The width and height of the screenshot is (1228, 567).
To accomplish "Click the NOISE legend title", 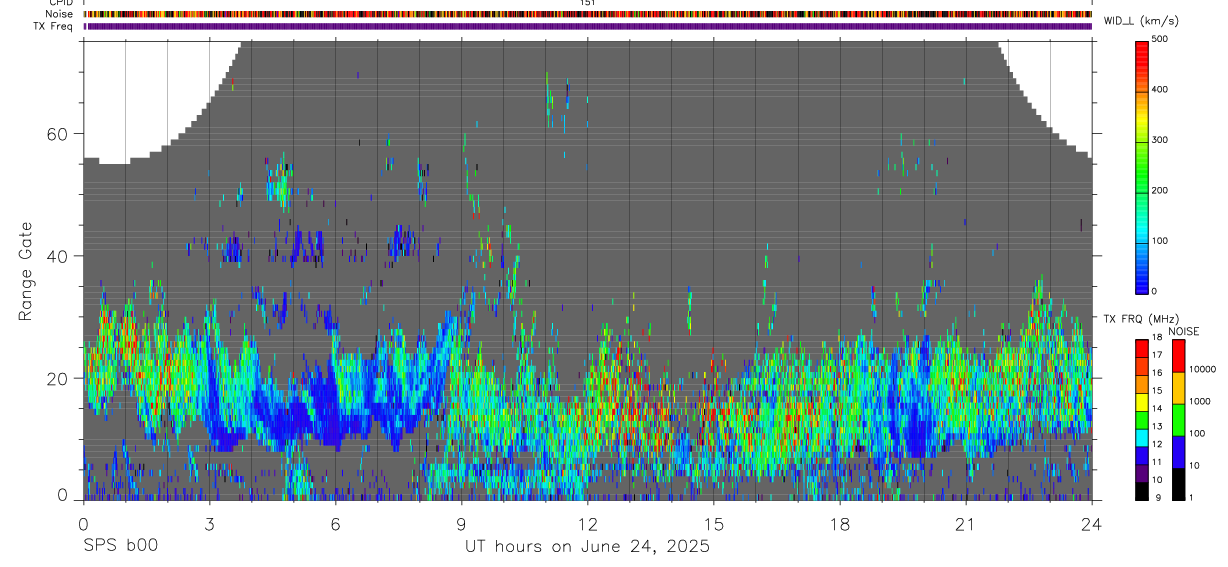I will [x=1184, y=331].
